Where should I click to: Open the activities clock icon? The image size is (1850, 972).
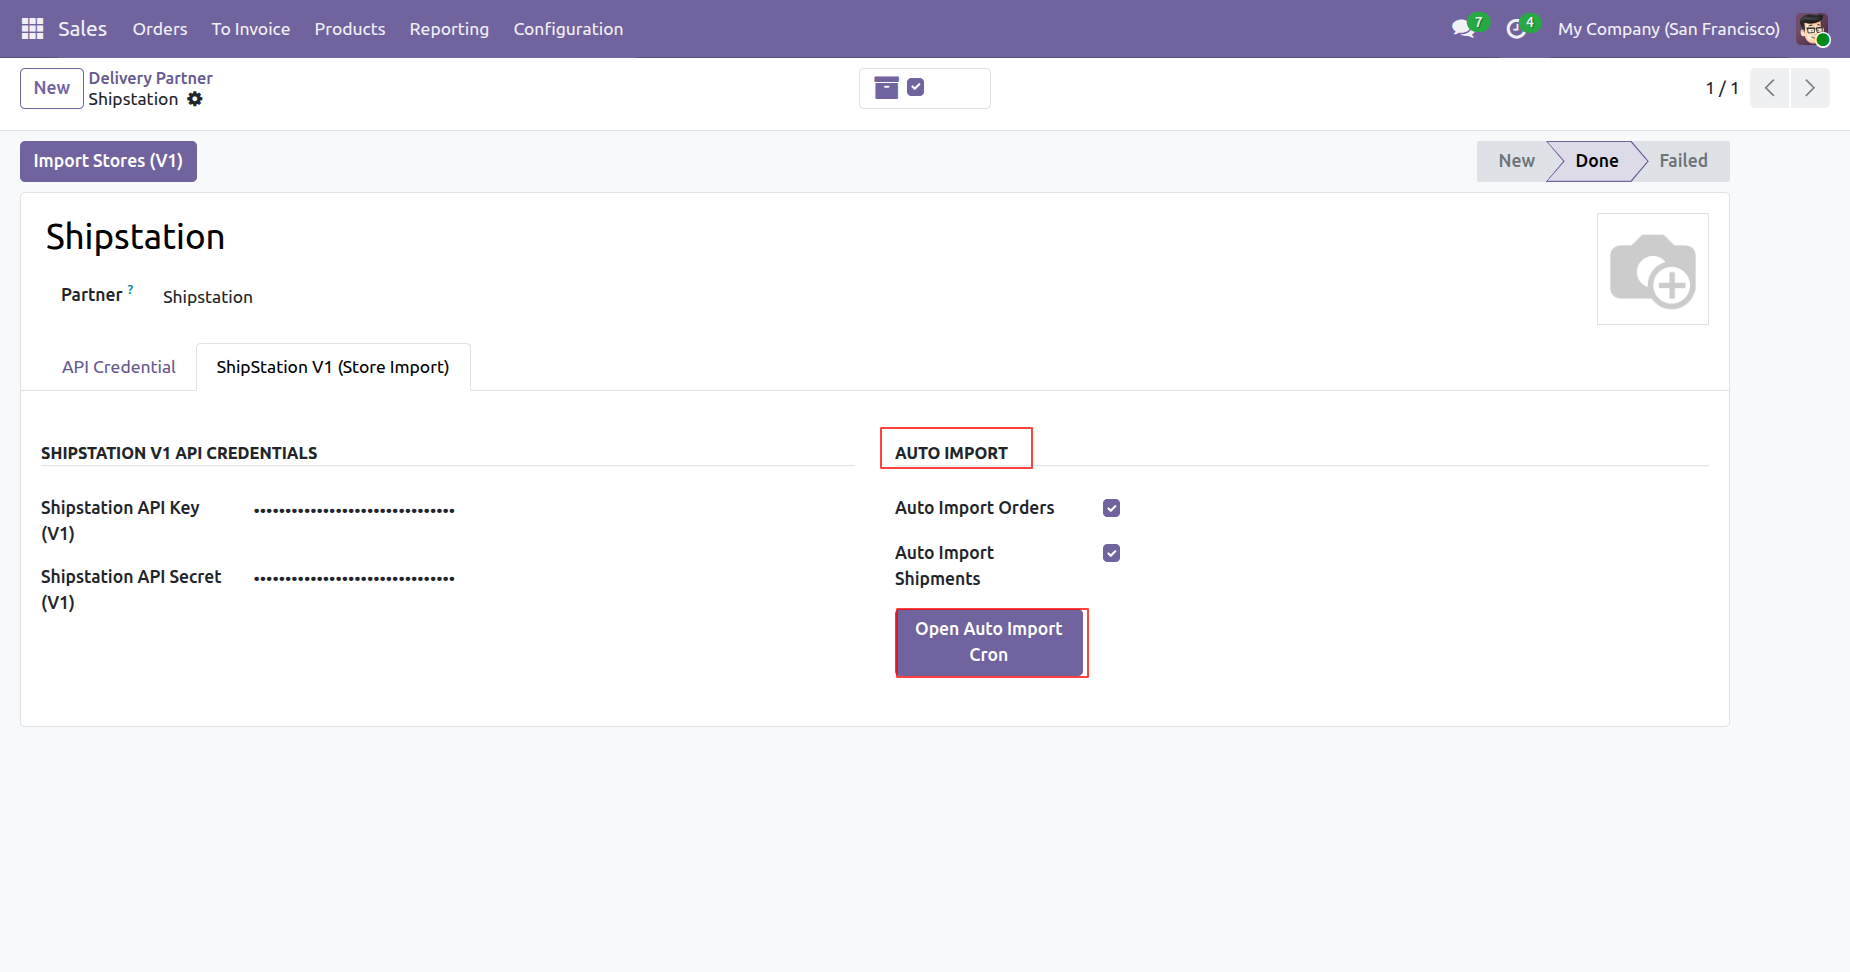pyautogui.click(x=1516, y=29)
